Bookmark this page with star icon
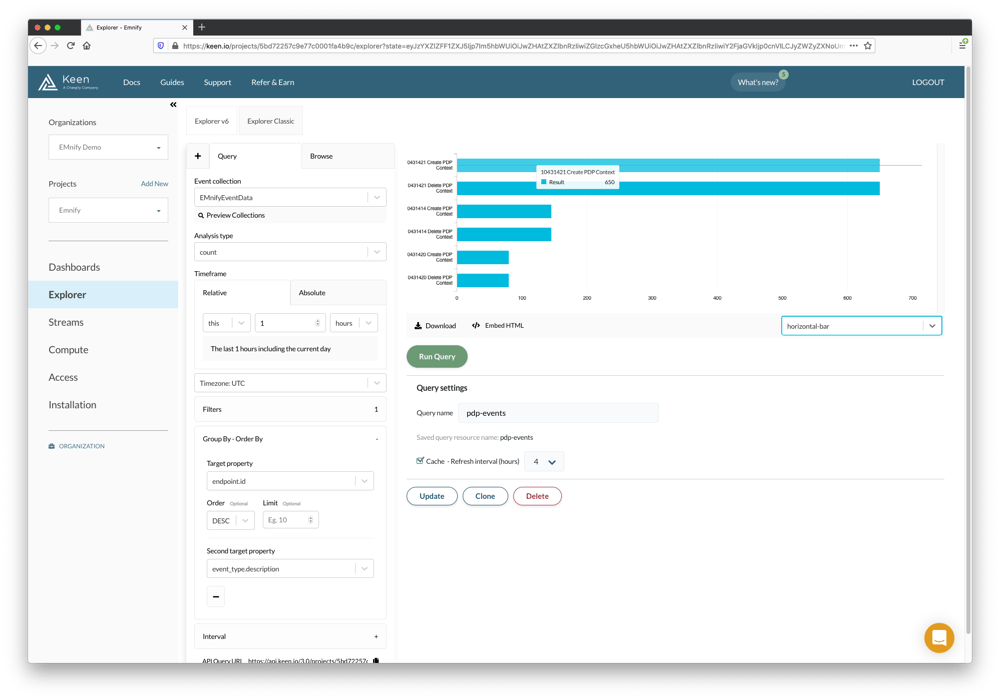 click(x=867, y=46)
